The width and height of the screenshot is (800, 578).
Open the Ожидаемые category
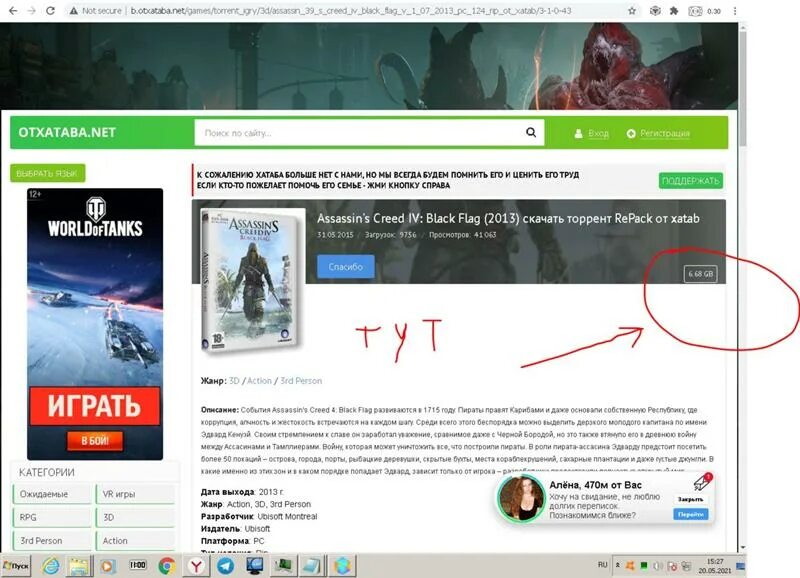[52, 494]
